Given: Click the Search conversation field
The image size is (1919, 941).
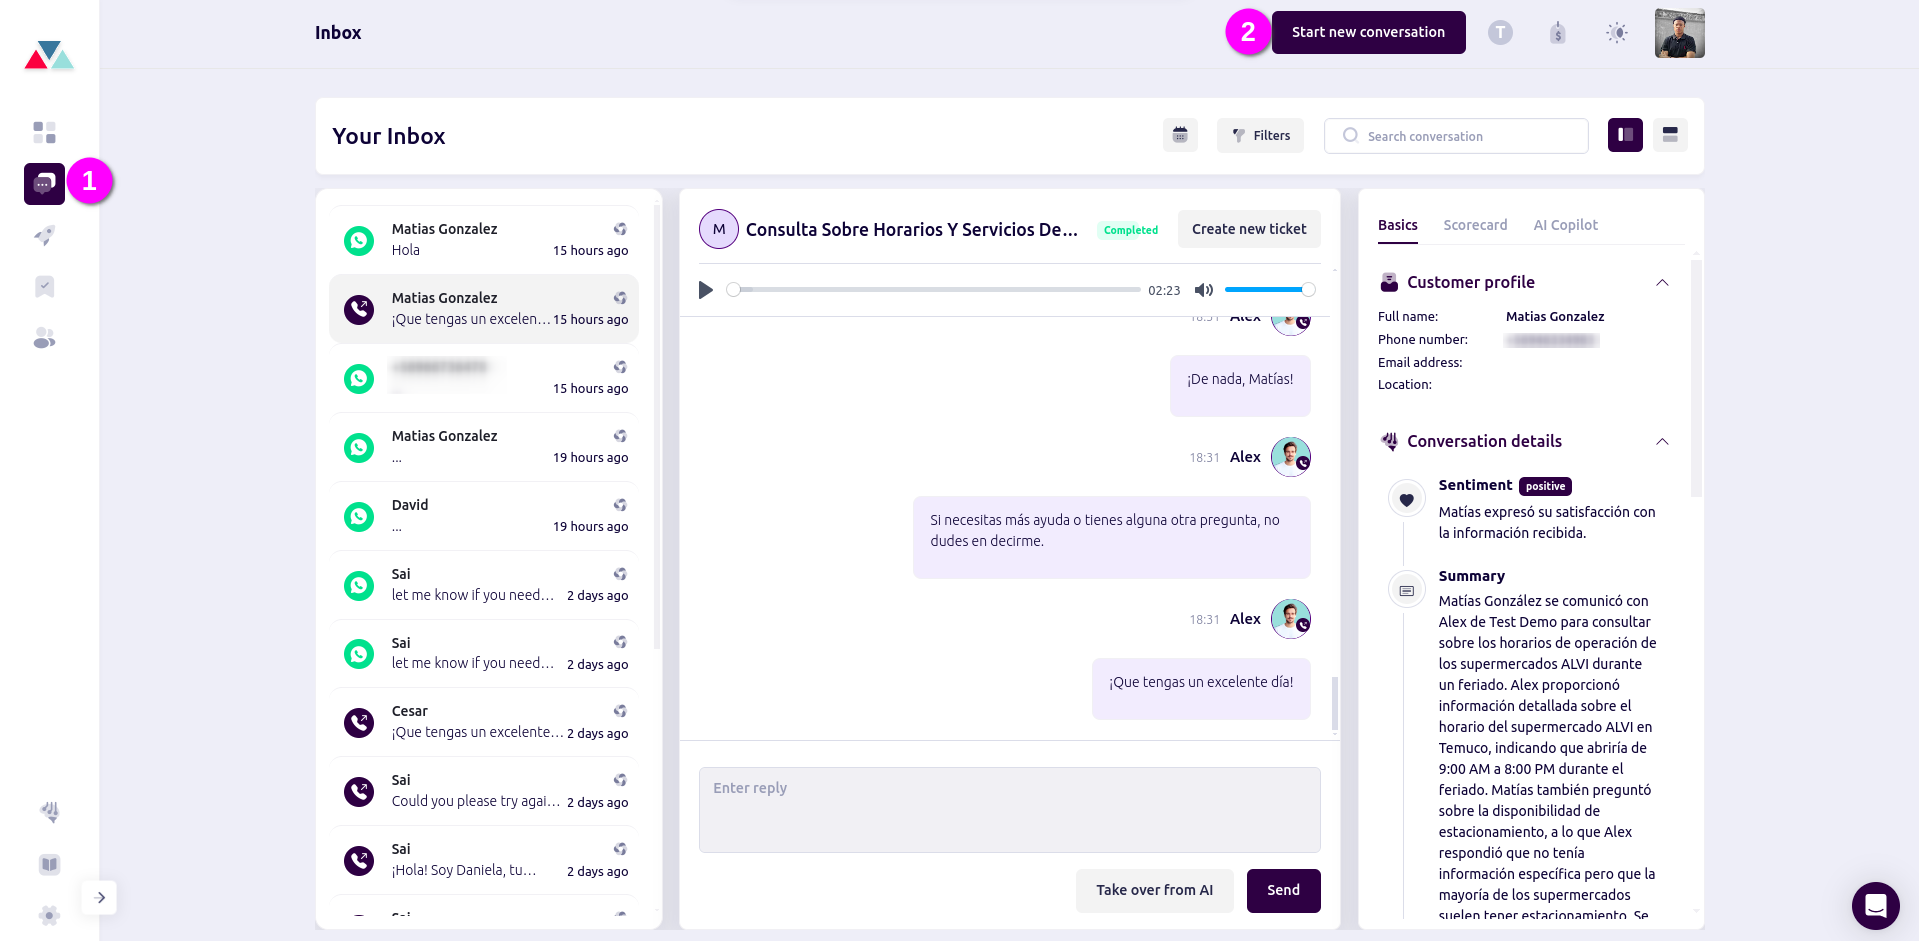Looking at the screenshot, I should click(x=1456, y=136).
